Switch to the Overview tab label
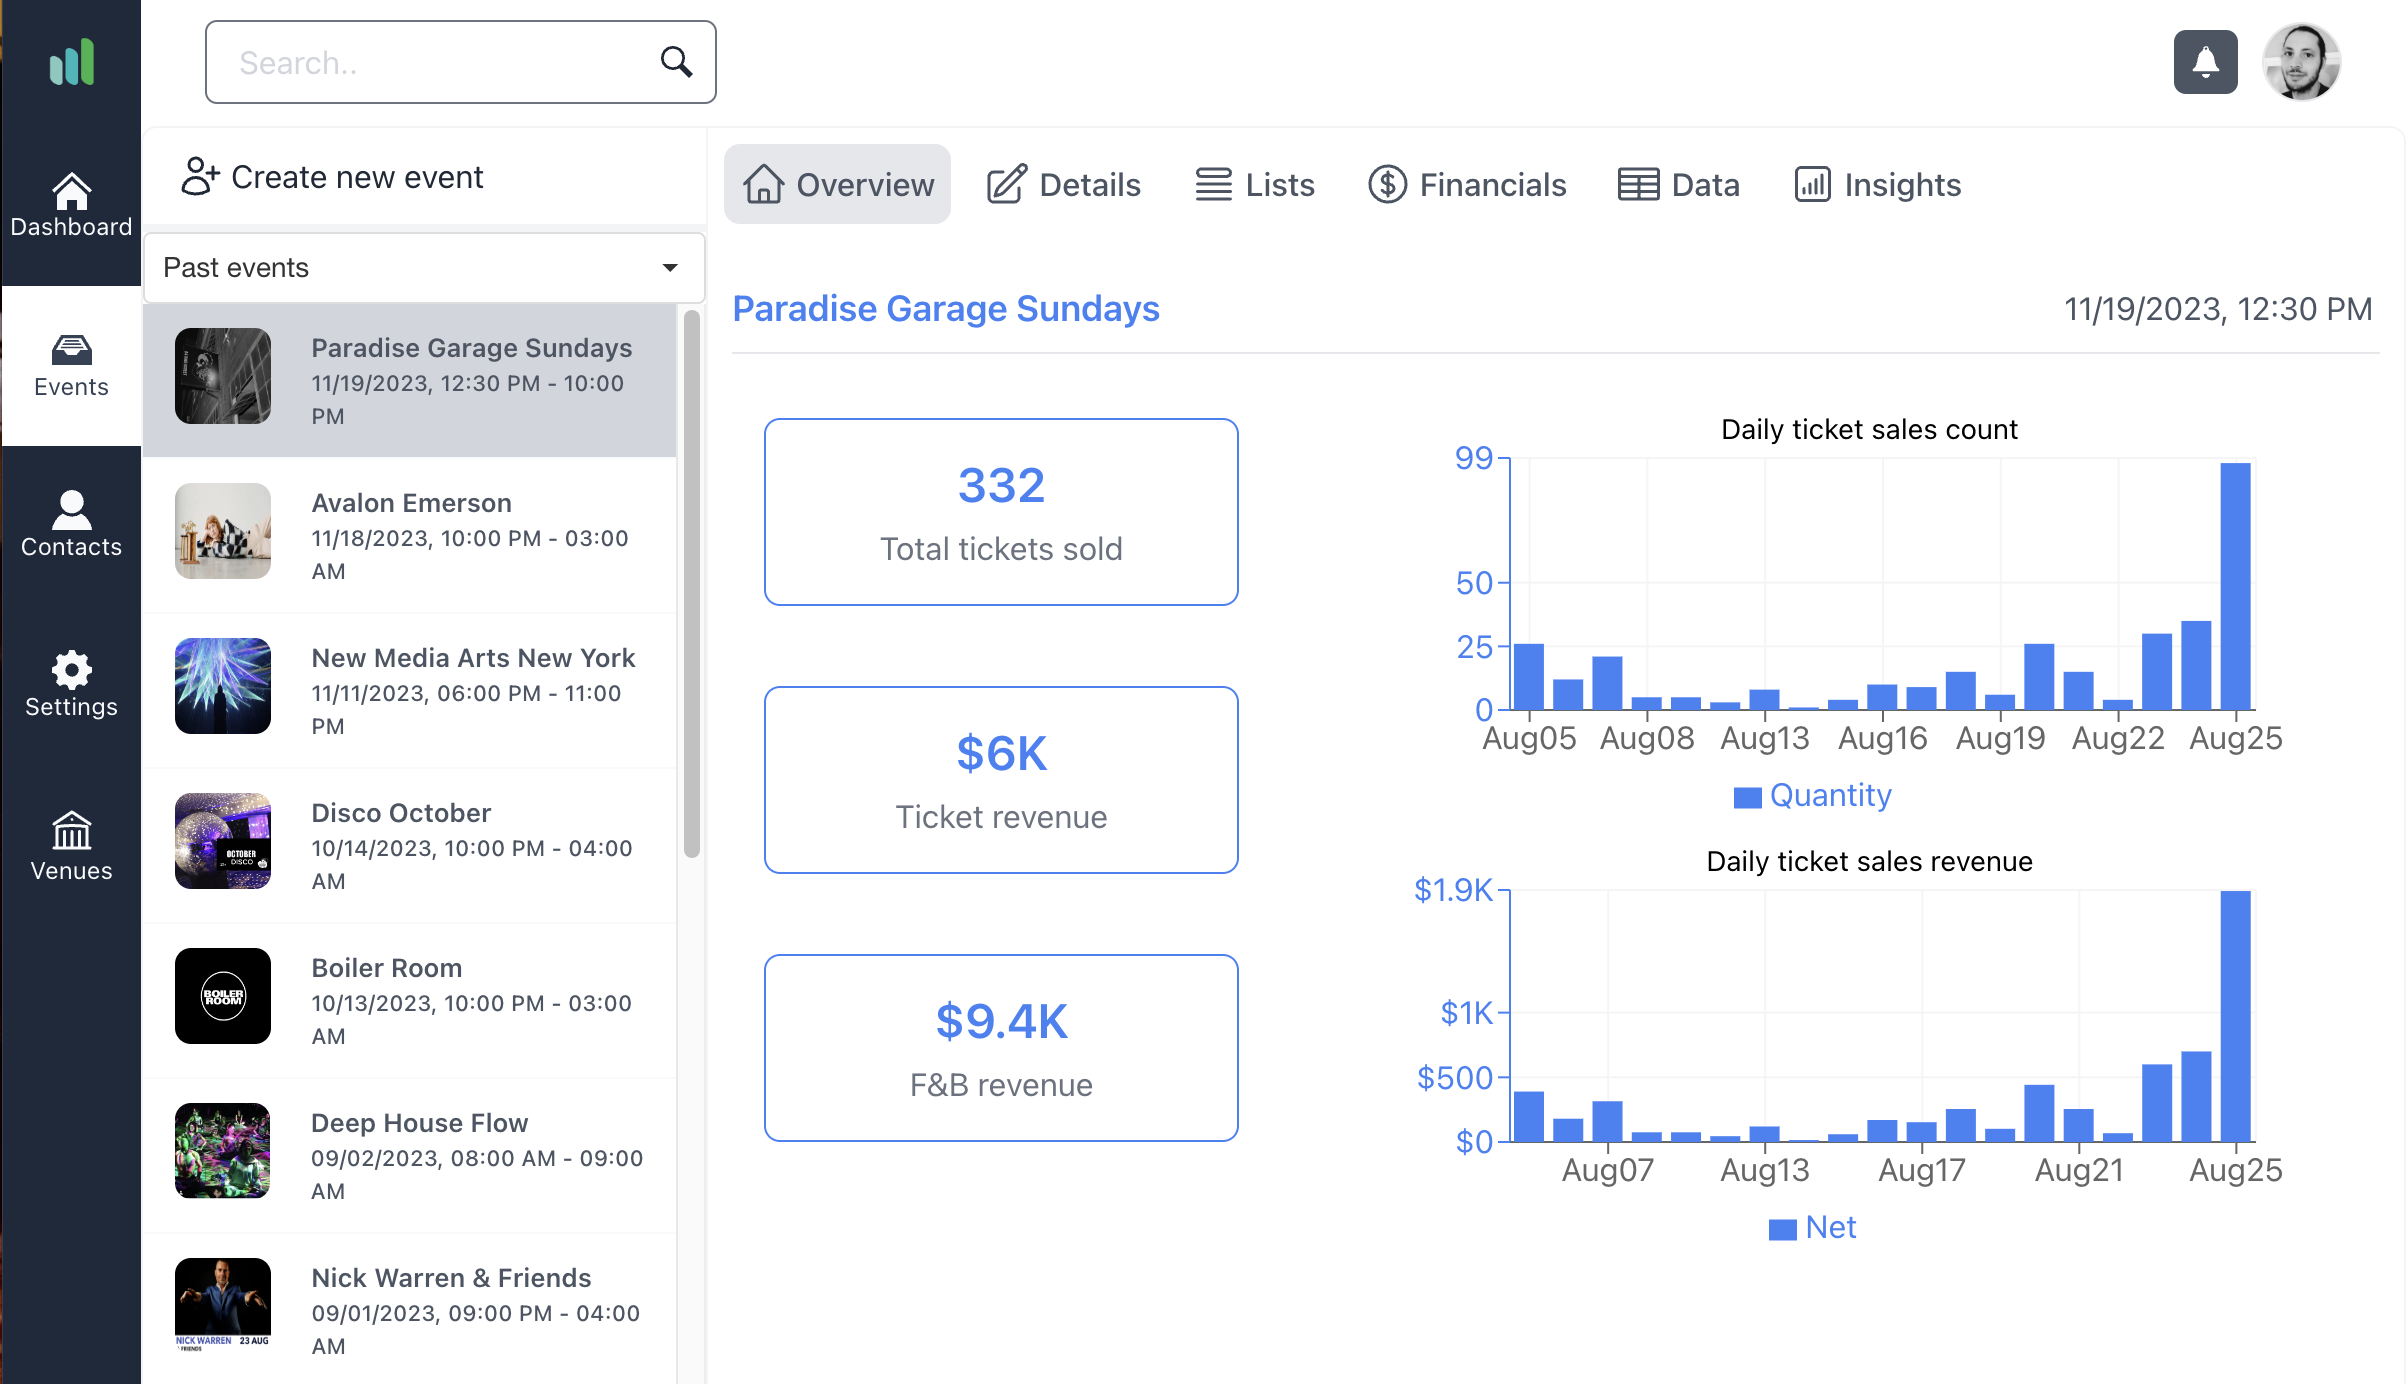 865,184
